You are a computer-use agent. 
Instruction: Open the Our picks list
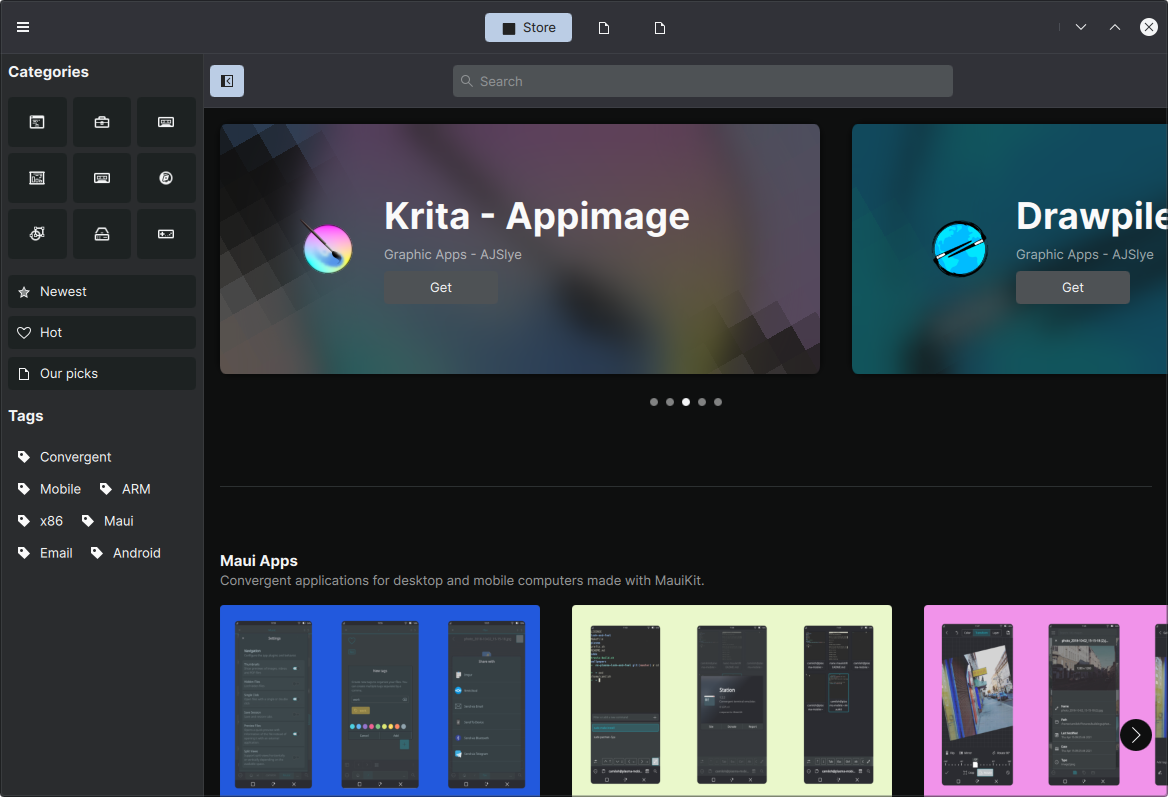tap(102, 373)
